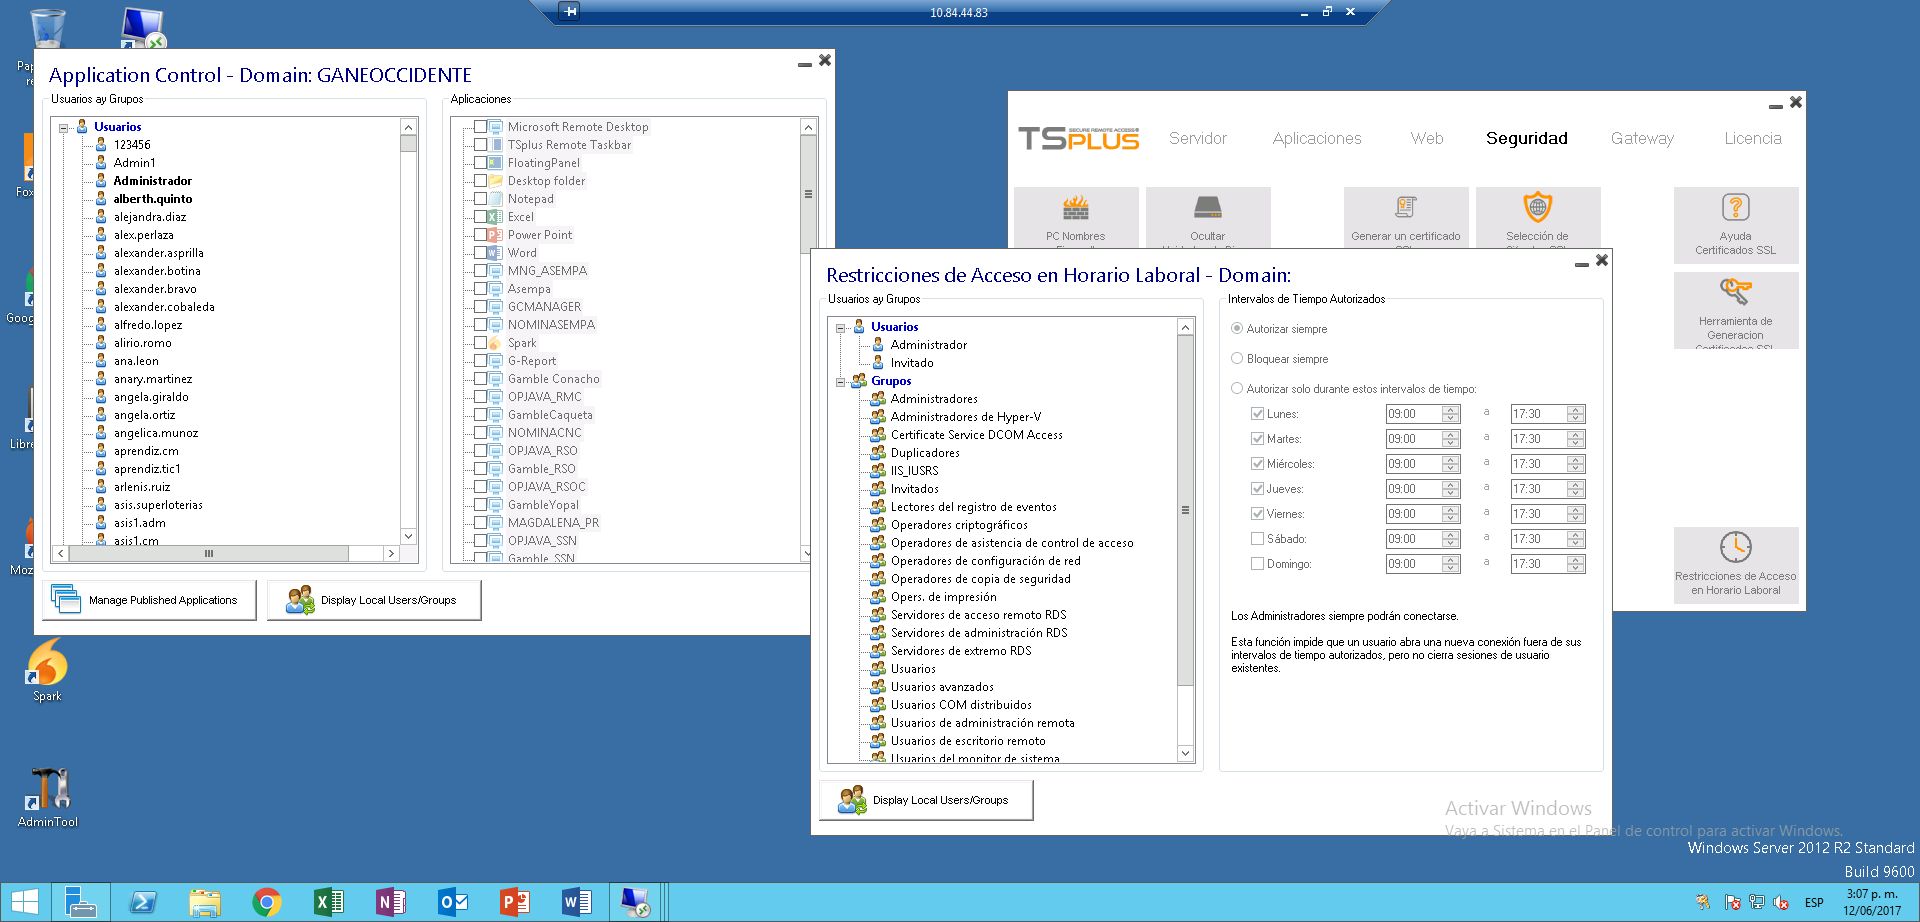The width and height of the screenshot is (1920, 922).
Task: Click the Restricciones de Acceso clock icon
Action: tap(1735, 548)
